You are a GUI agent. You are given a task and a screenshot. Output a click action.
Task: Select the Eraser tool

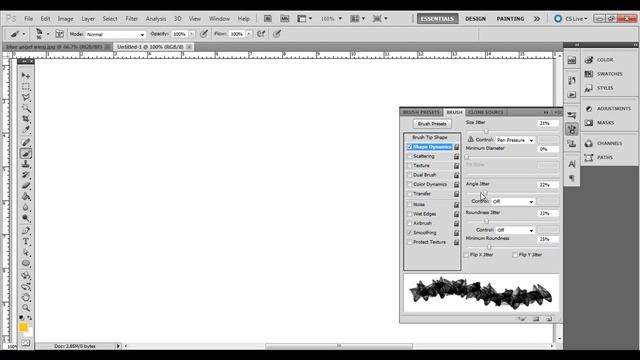(26, 186)
